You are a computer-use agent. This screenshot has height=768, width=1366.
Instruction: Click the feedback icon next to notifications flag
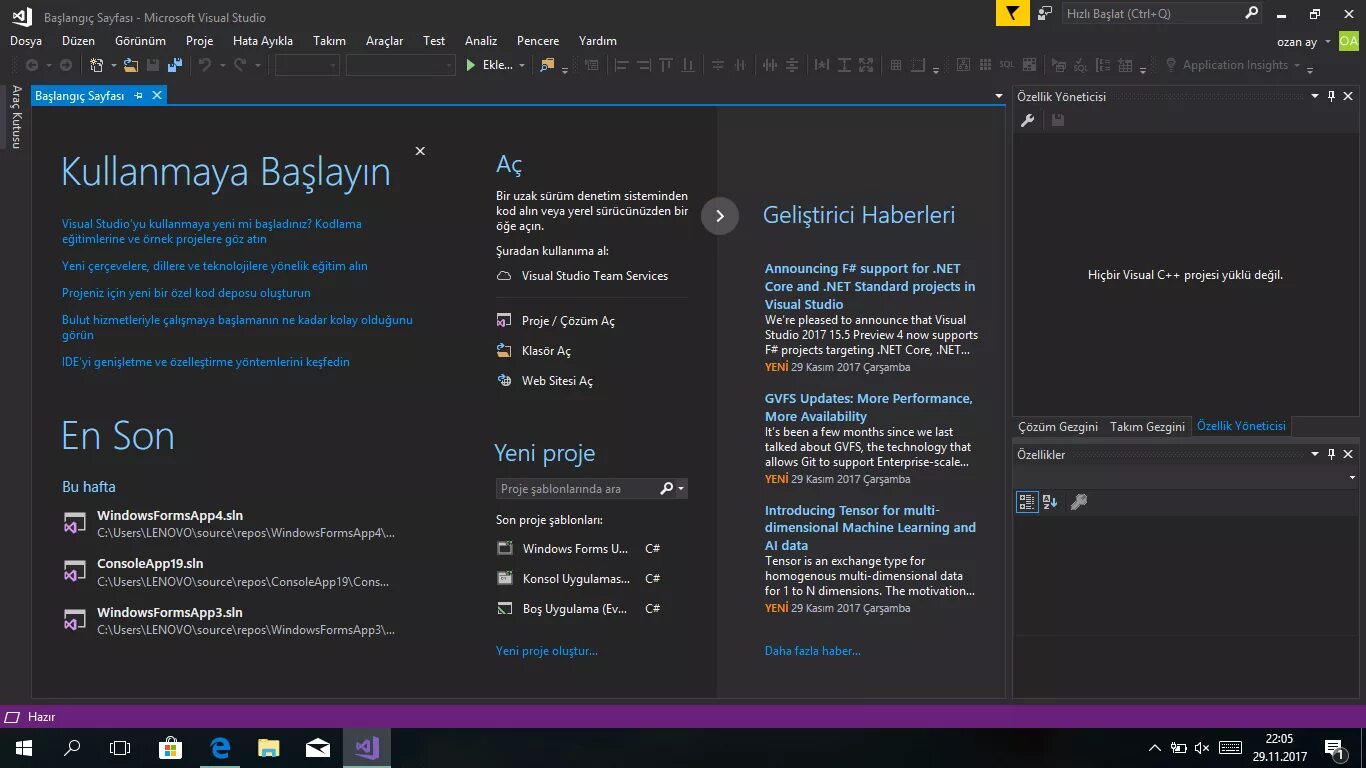[1045, 13]
